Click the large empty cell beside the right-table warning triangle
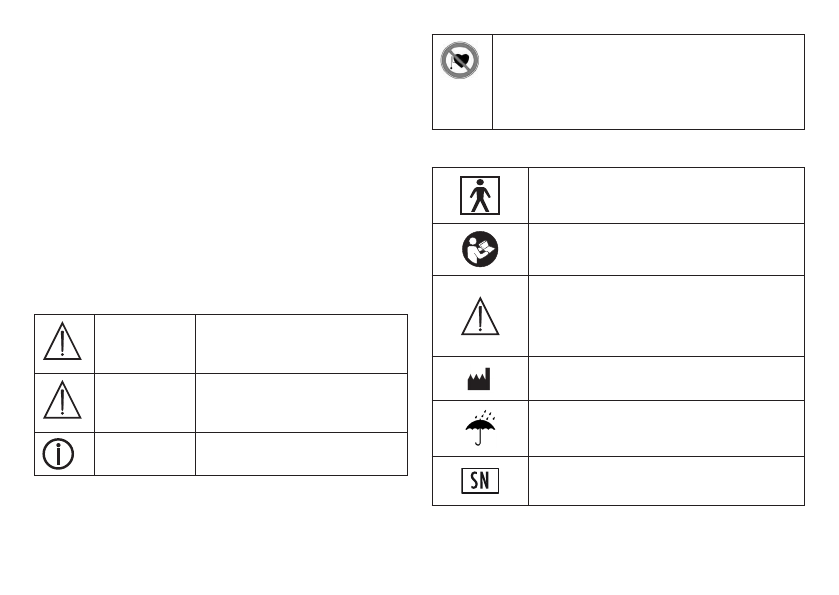Screen dimensions: 839x595 click(x=665, y=316)
